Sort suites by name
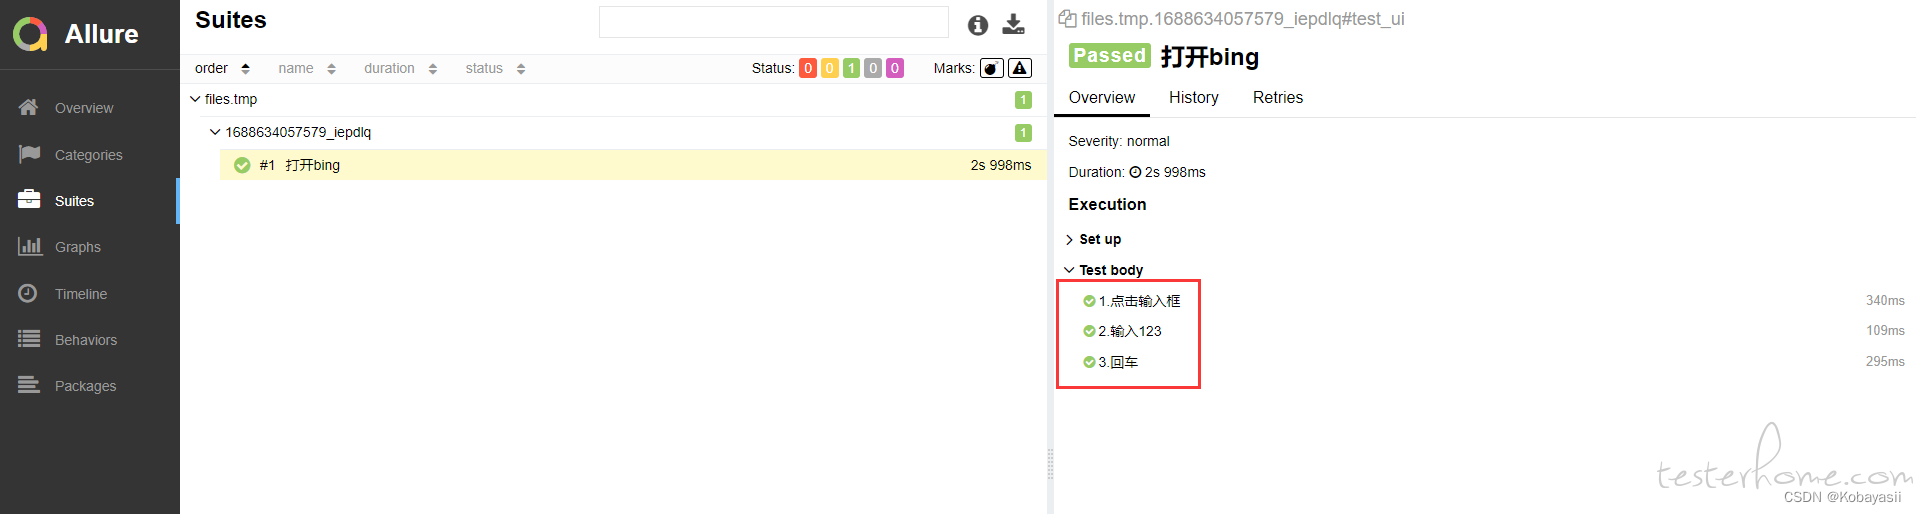Screen dimensions: 1916x514 click(307, 68)
